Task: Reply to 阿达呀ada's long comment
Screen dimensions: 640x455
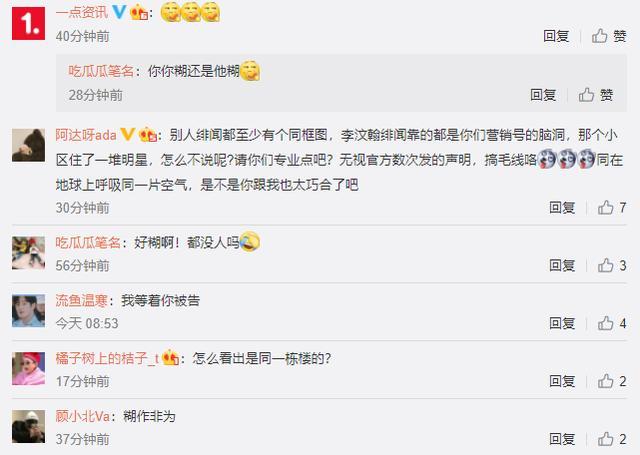Action: click(x=562, y=208)
